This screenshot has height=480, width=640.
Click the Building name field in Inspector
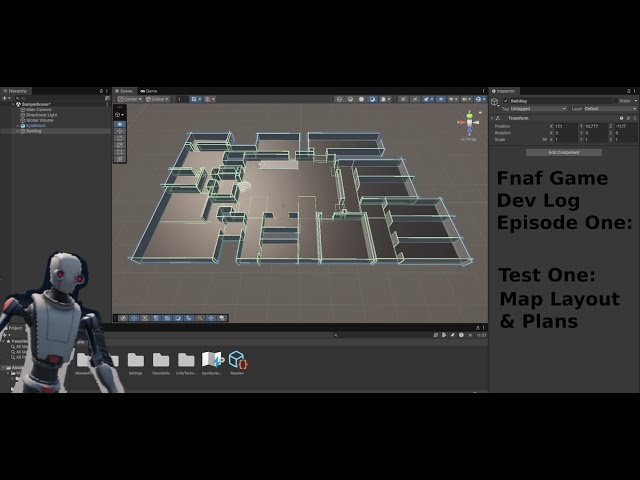click(x=561, y=101)
